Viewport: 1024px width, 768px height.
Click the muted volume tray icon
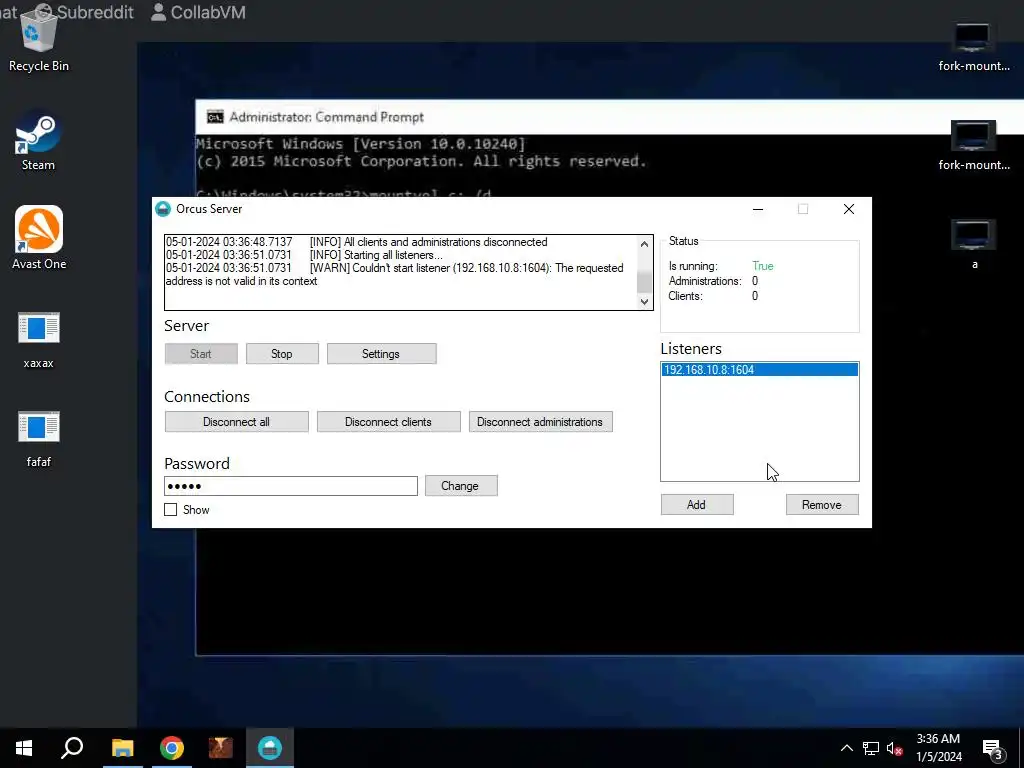[895, 748]
